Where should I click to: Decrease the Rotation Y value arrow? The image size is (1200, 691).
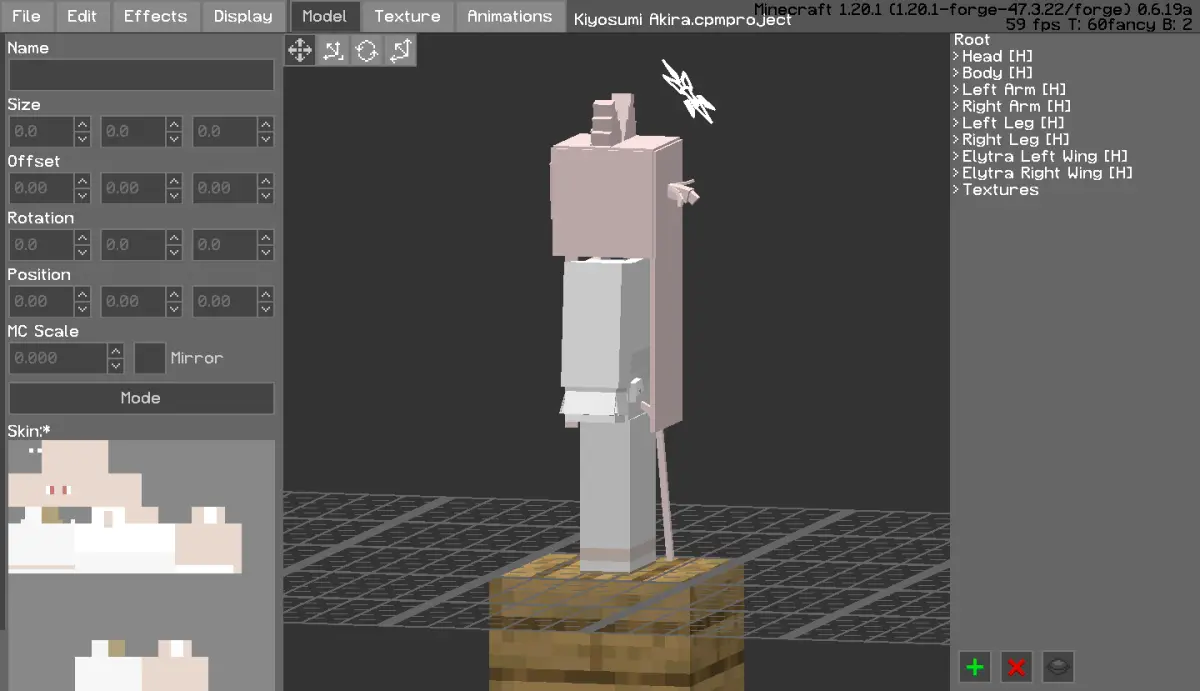click(x=174, y=253)
